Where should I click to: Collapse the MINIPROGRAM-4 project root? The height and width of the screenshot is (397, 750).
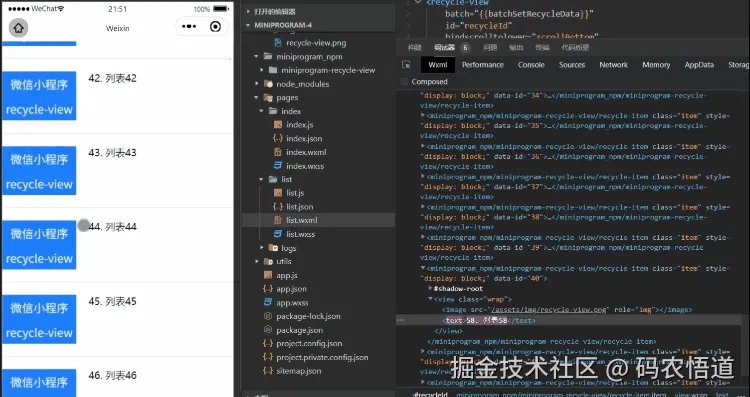248,25
